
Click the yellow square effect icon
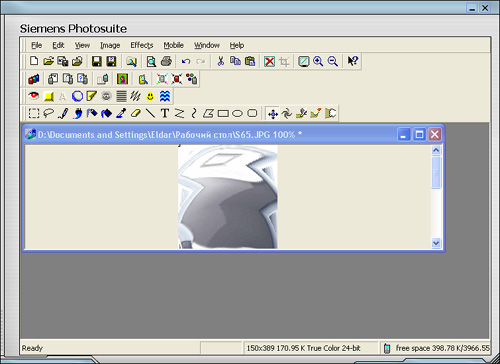point(49,96)
